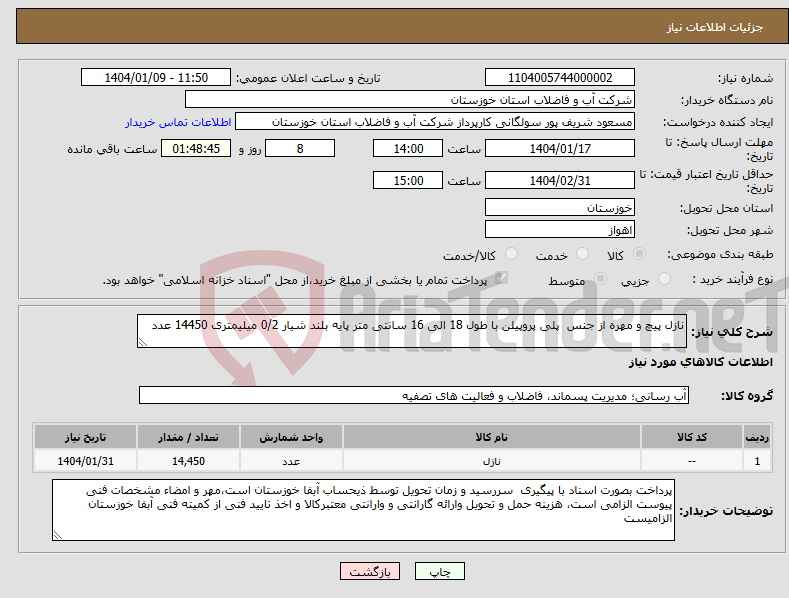Click the buyer notes textarea

(363, 510)
